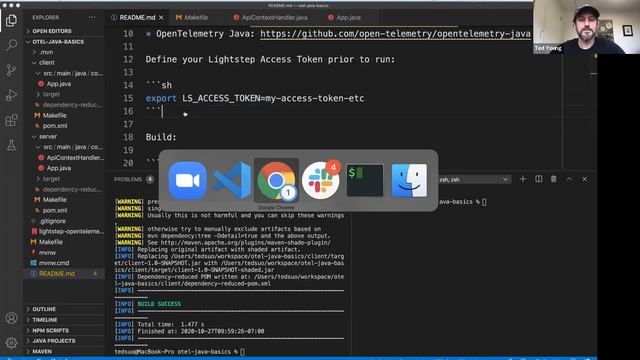Switch to Terminal in app switcher
The image size is (640, 360).
click(365, 180)
